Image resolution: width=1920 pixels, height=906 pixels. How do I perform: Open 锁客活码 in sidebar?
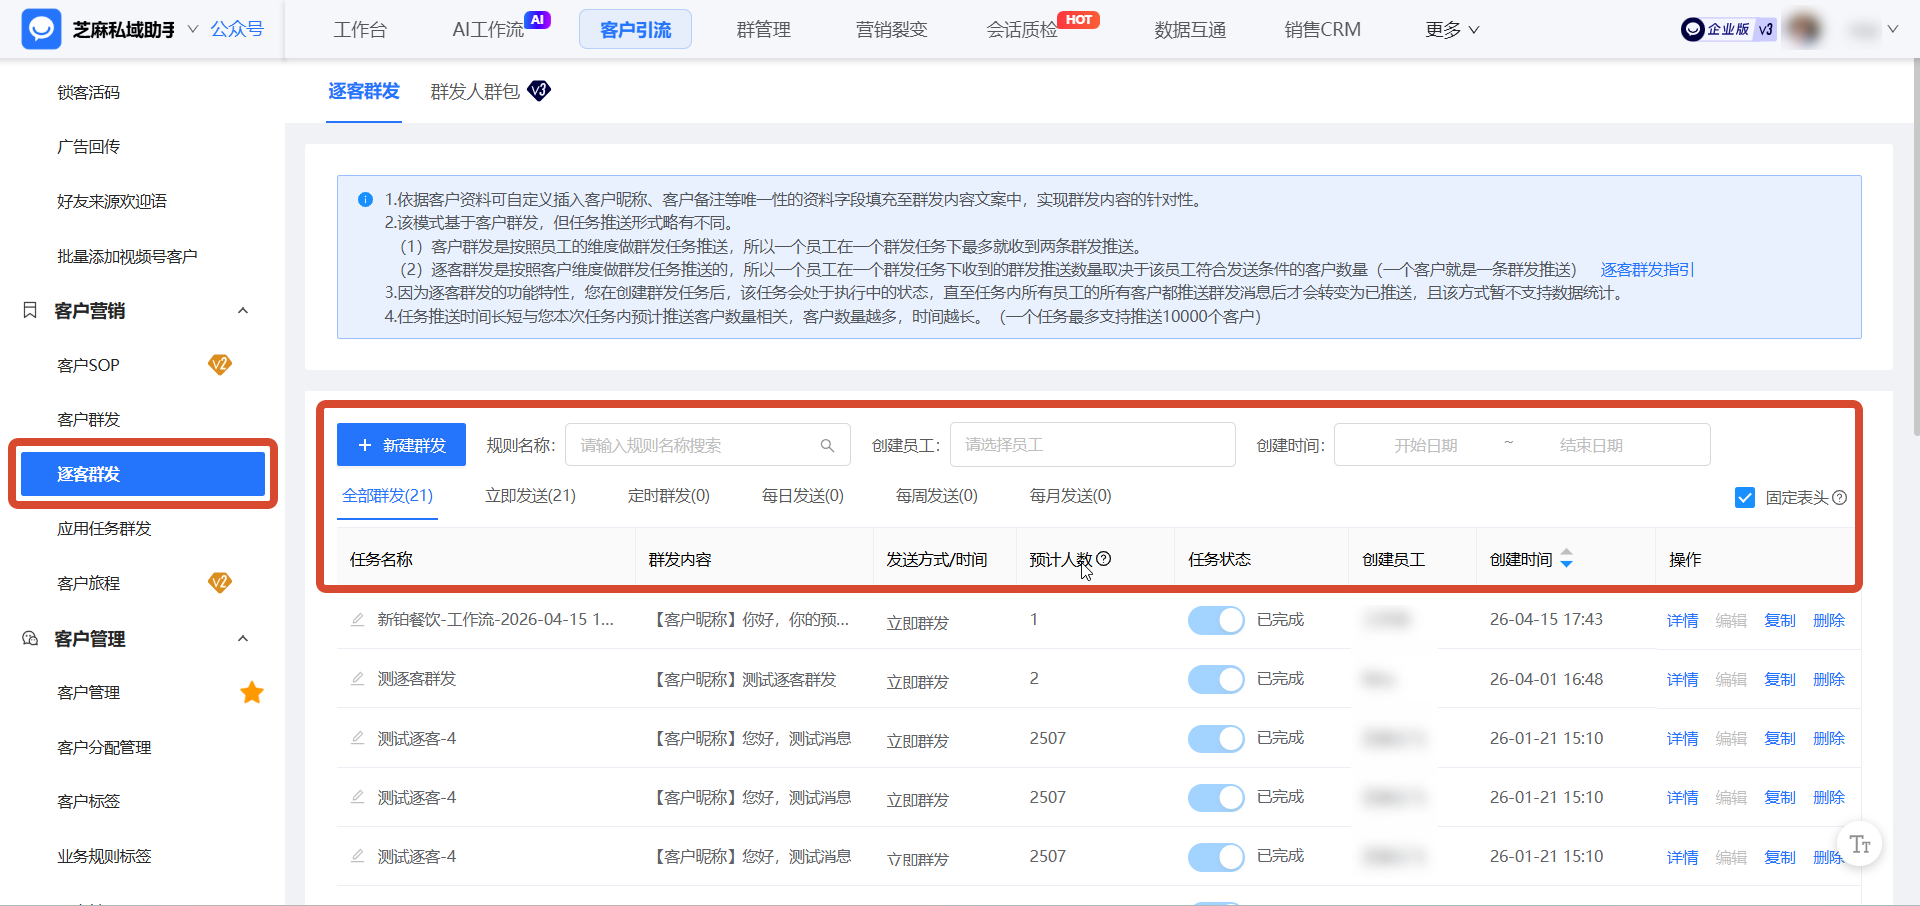[88, 92]
